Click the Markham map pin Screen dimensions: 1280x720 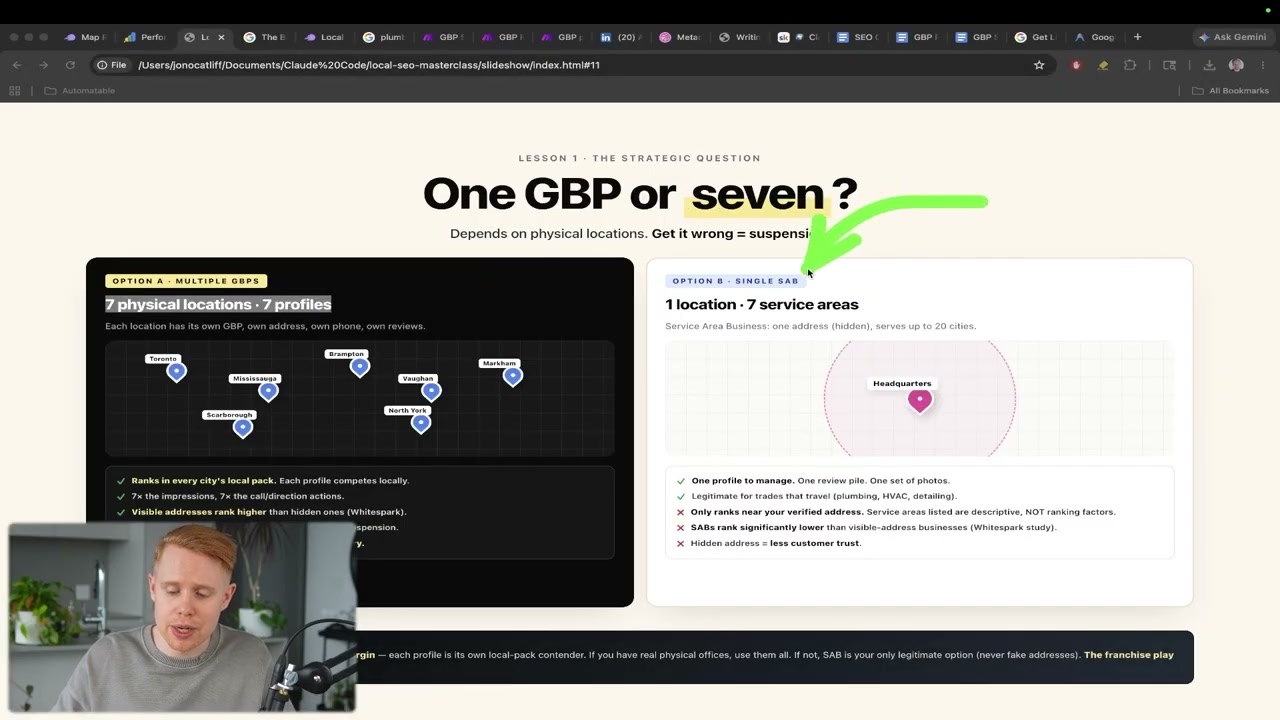tap(512, 376)
